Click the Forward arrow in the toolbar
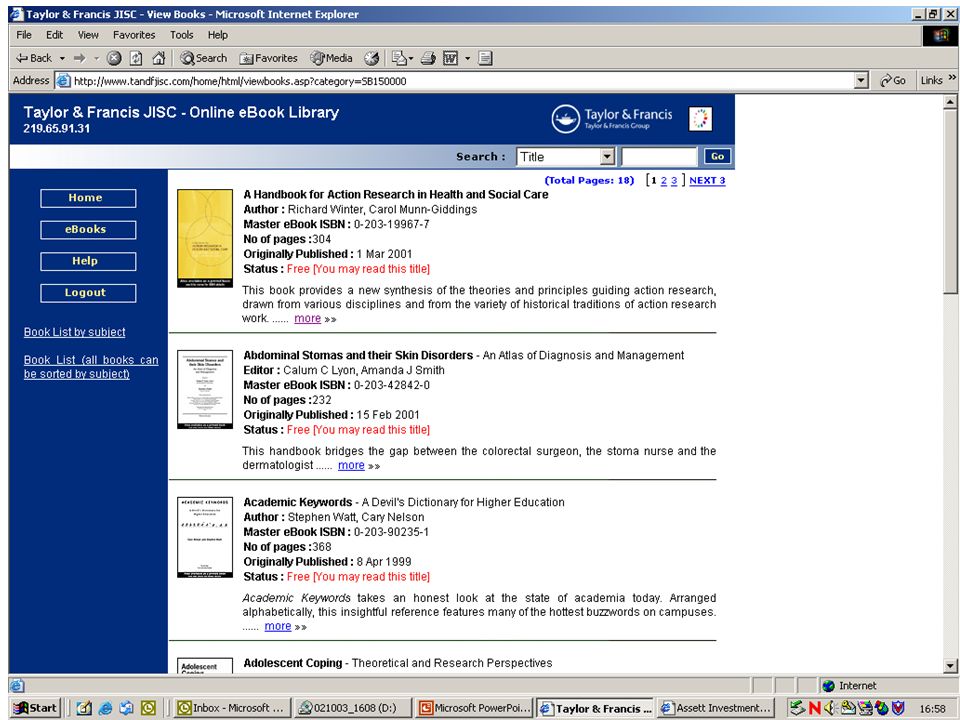 80,58
